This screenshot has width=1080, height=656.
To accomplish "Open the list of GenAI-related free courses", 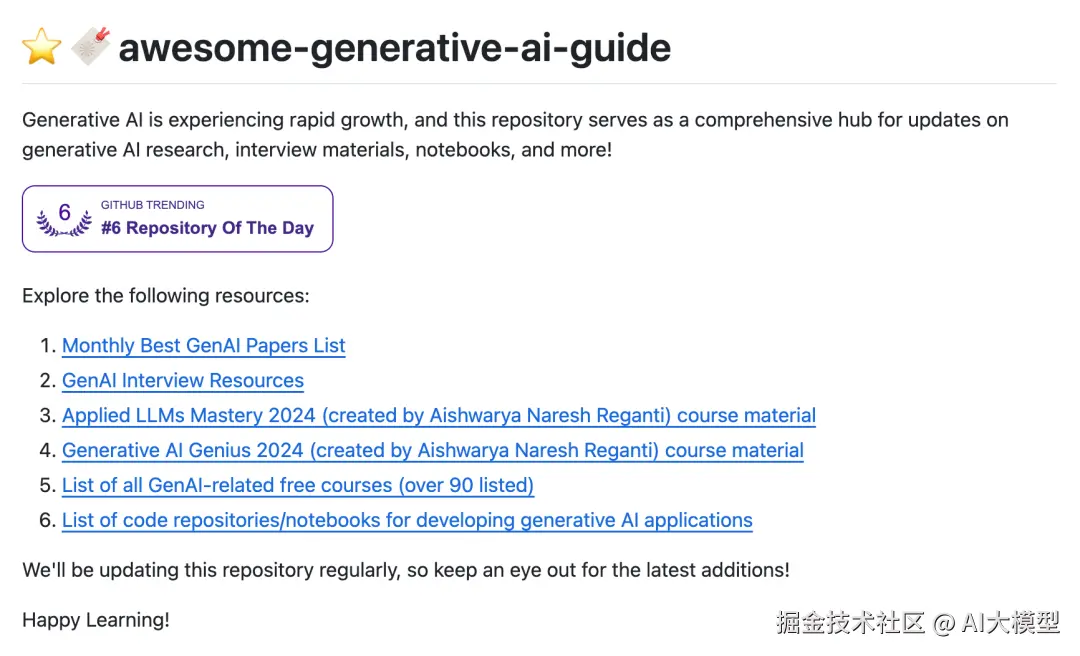I will point(298,486).
